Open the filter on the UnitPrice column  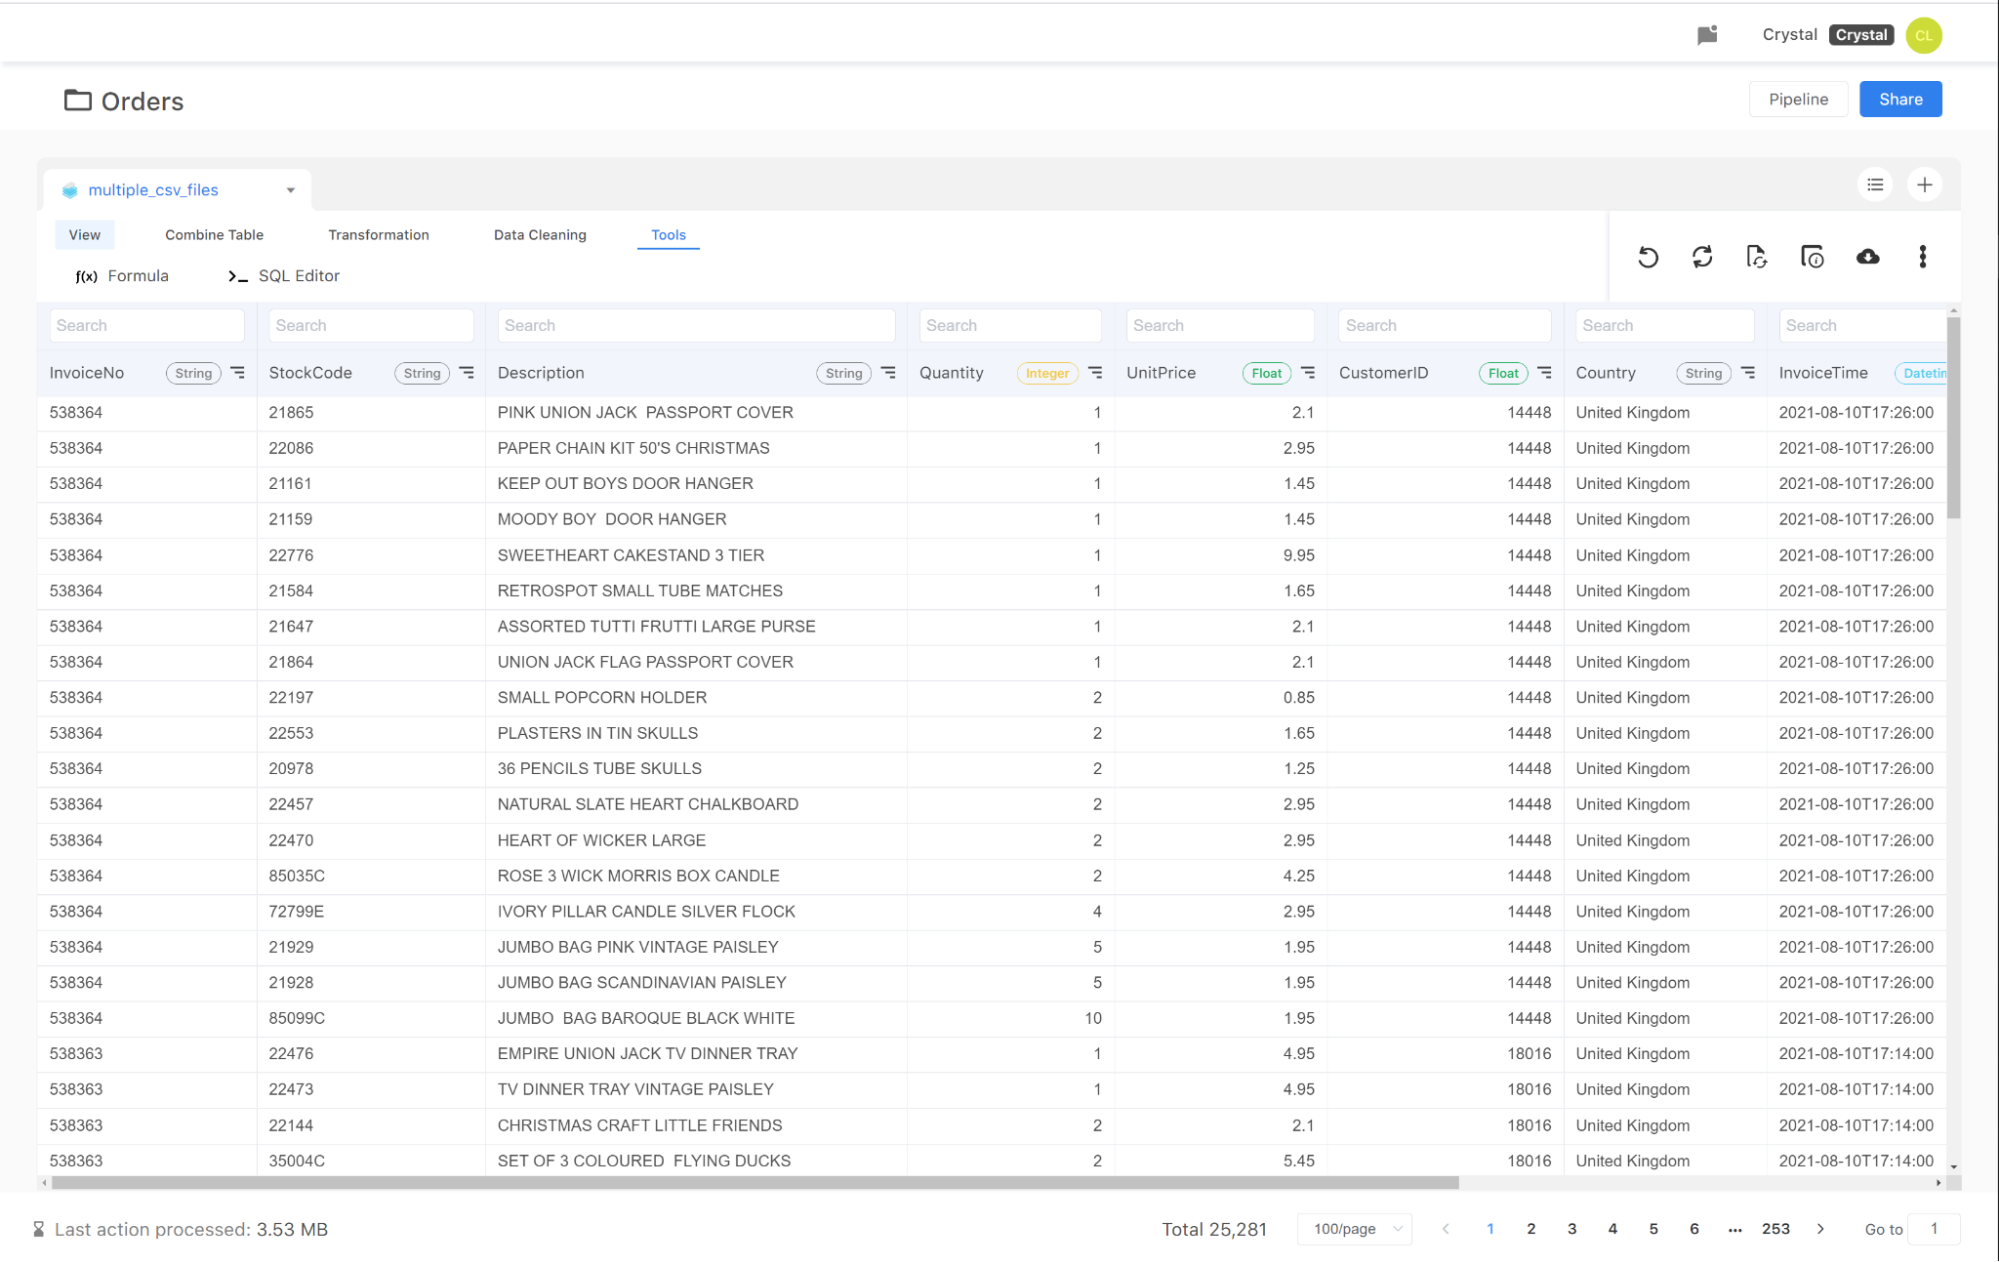[x=1308, y=372]
